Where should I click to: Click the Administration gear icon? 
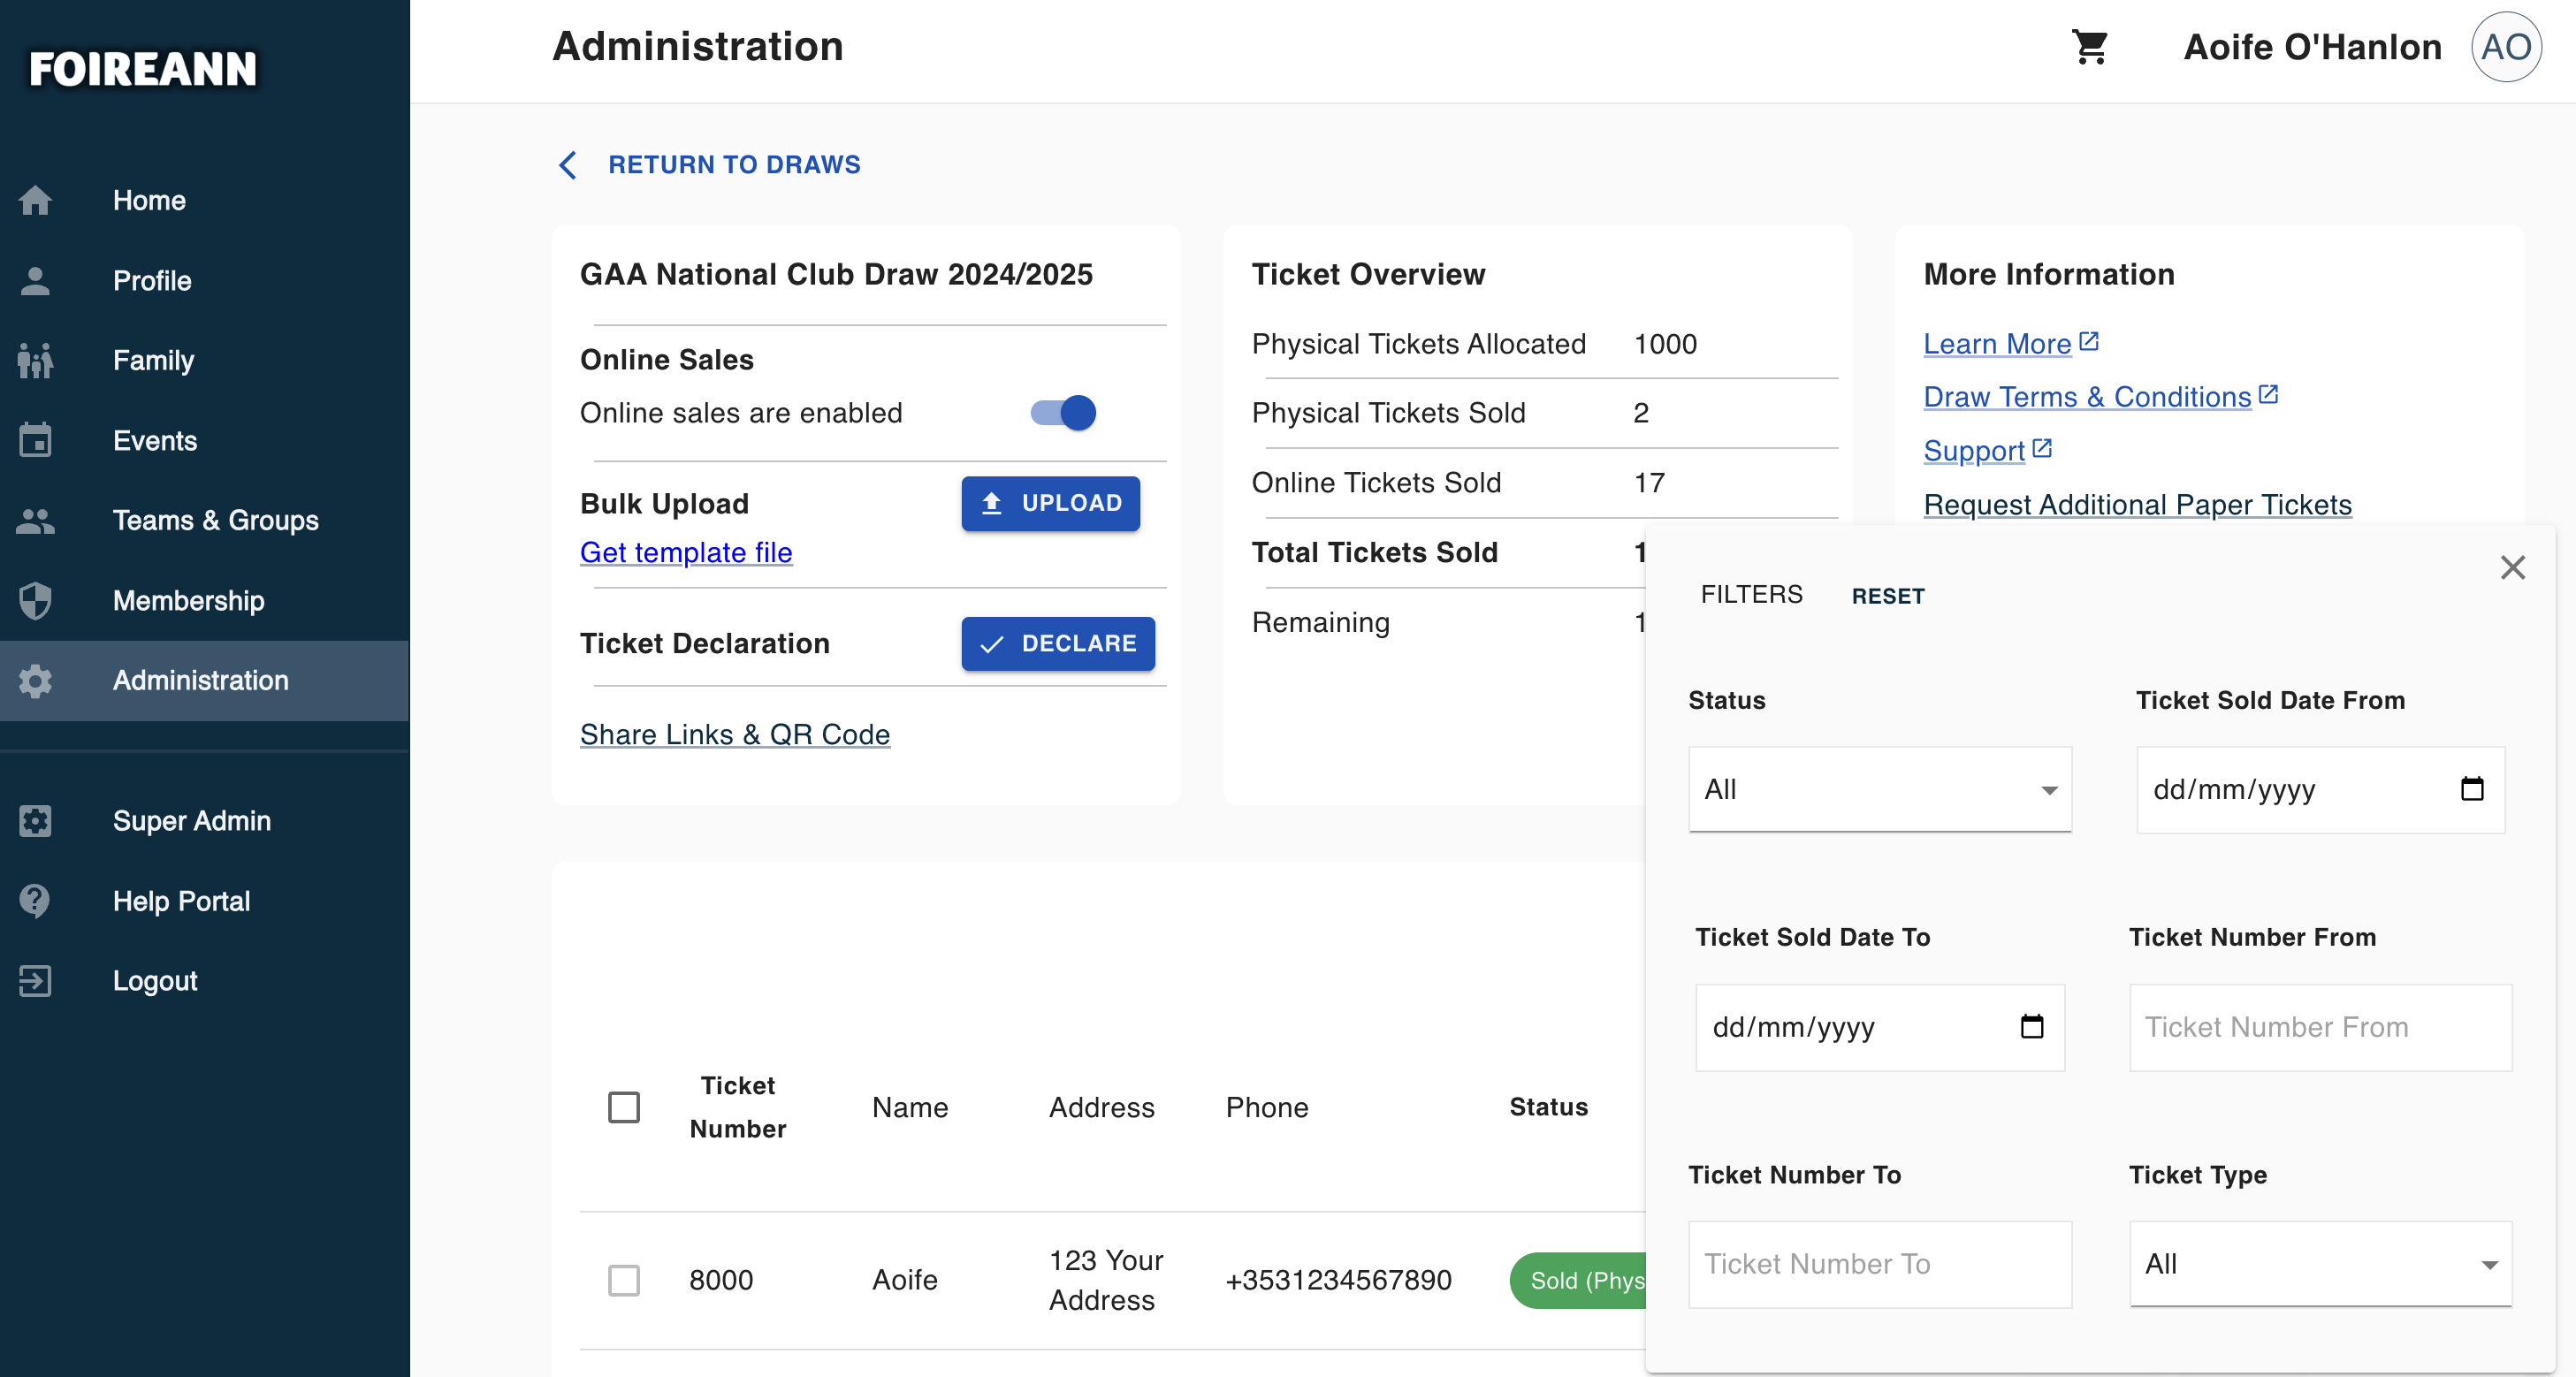[35, 680]
